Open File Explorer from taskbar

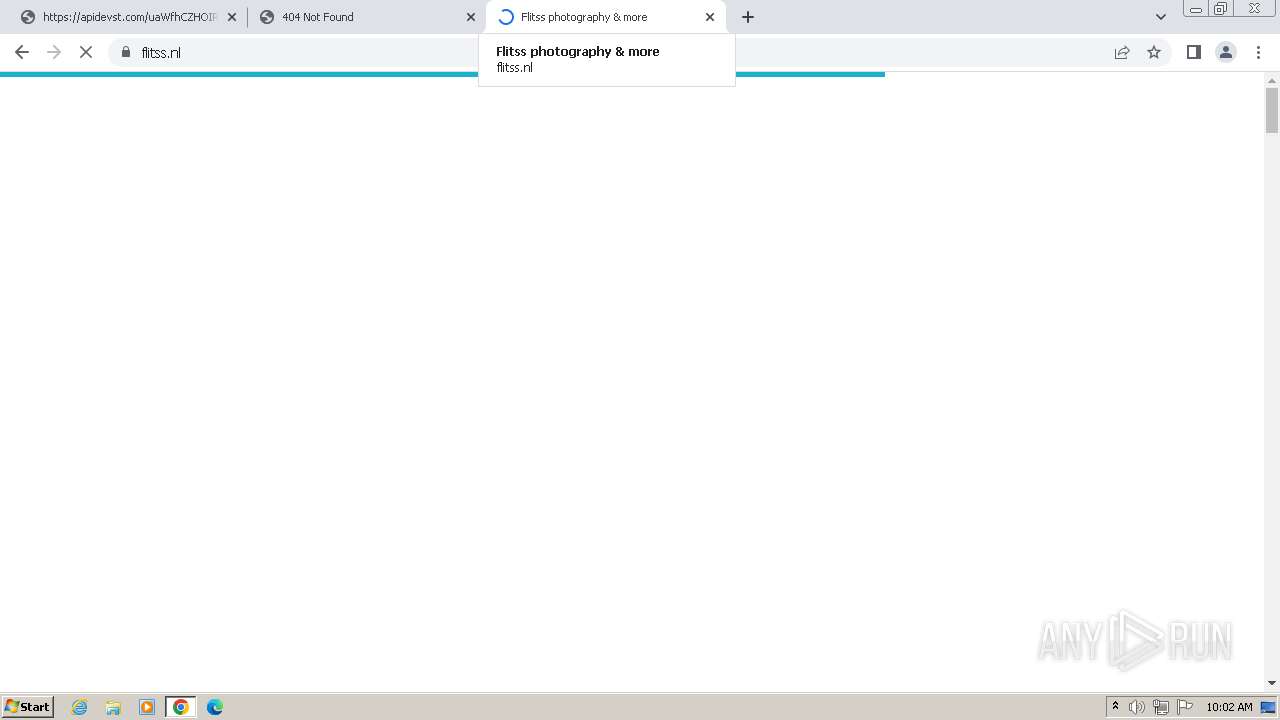pyautogui.click(x=113, y=707)
